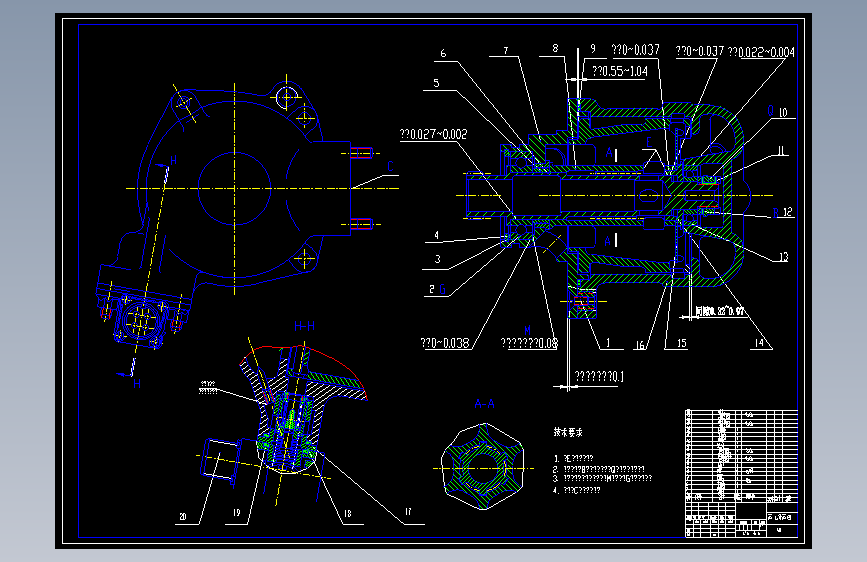
Task: Select the '???????0.1' annotation text
Action: click(599, 377)
